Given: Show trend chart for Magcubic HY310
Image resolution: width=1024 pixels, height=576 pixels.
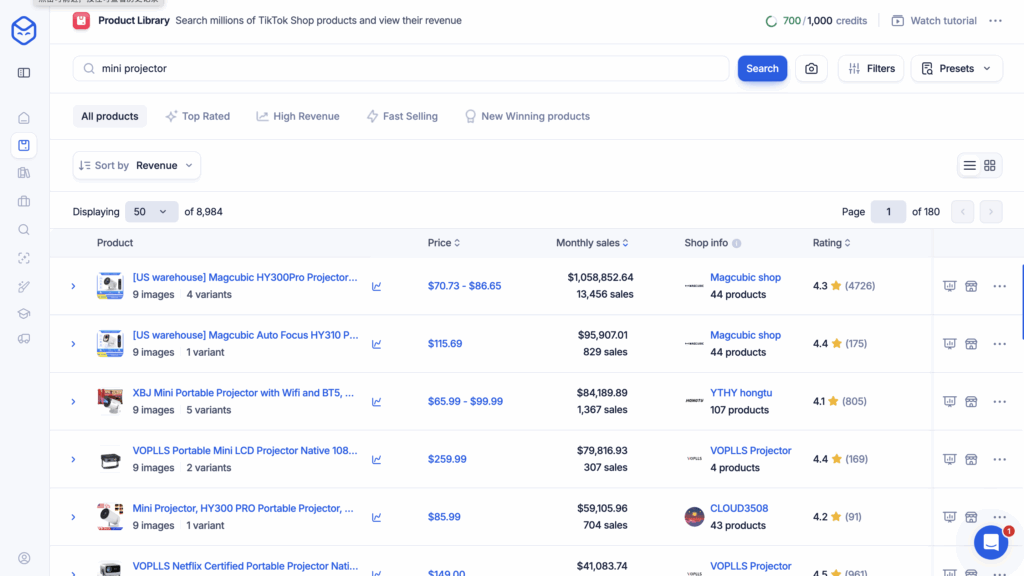Looking at the screenshot, I should (x=377, y=344).
